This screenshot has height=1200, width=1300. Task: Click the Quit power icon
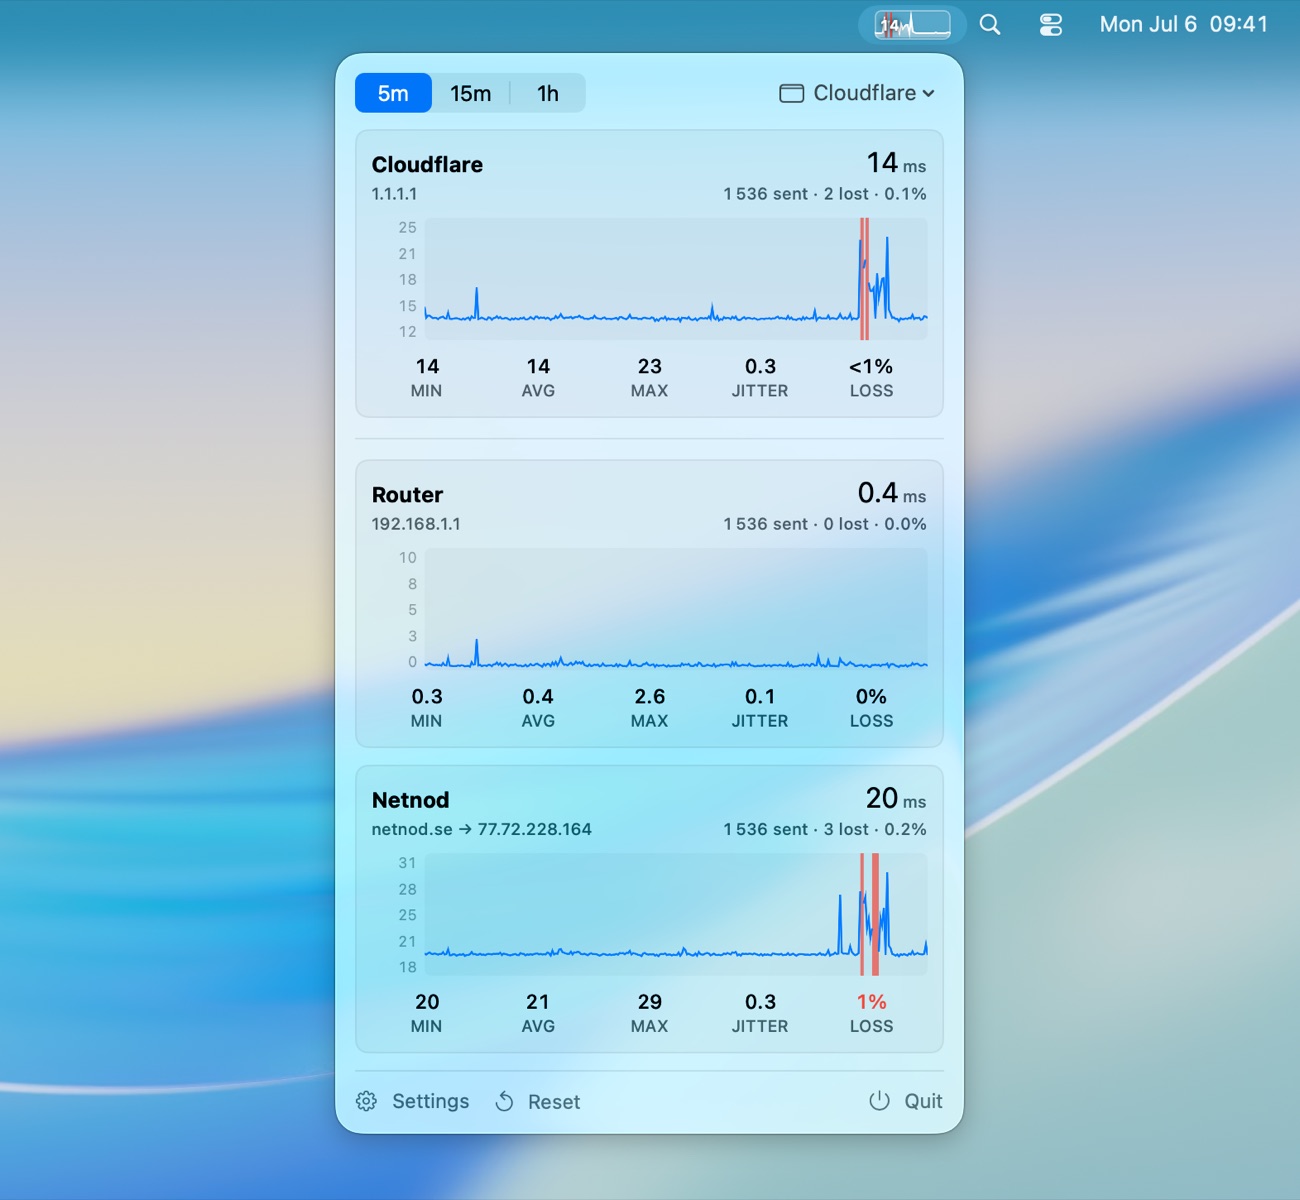[879, 1101]
